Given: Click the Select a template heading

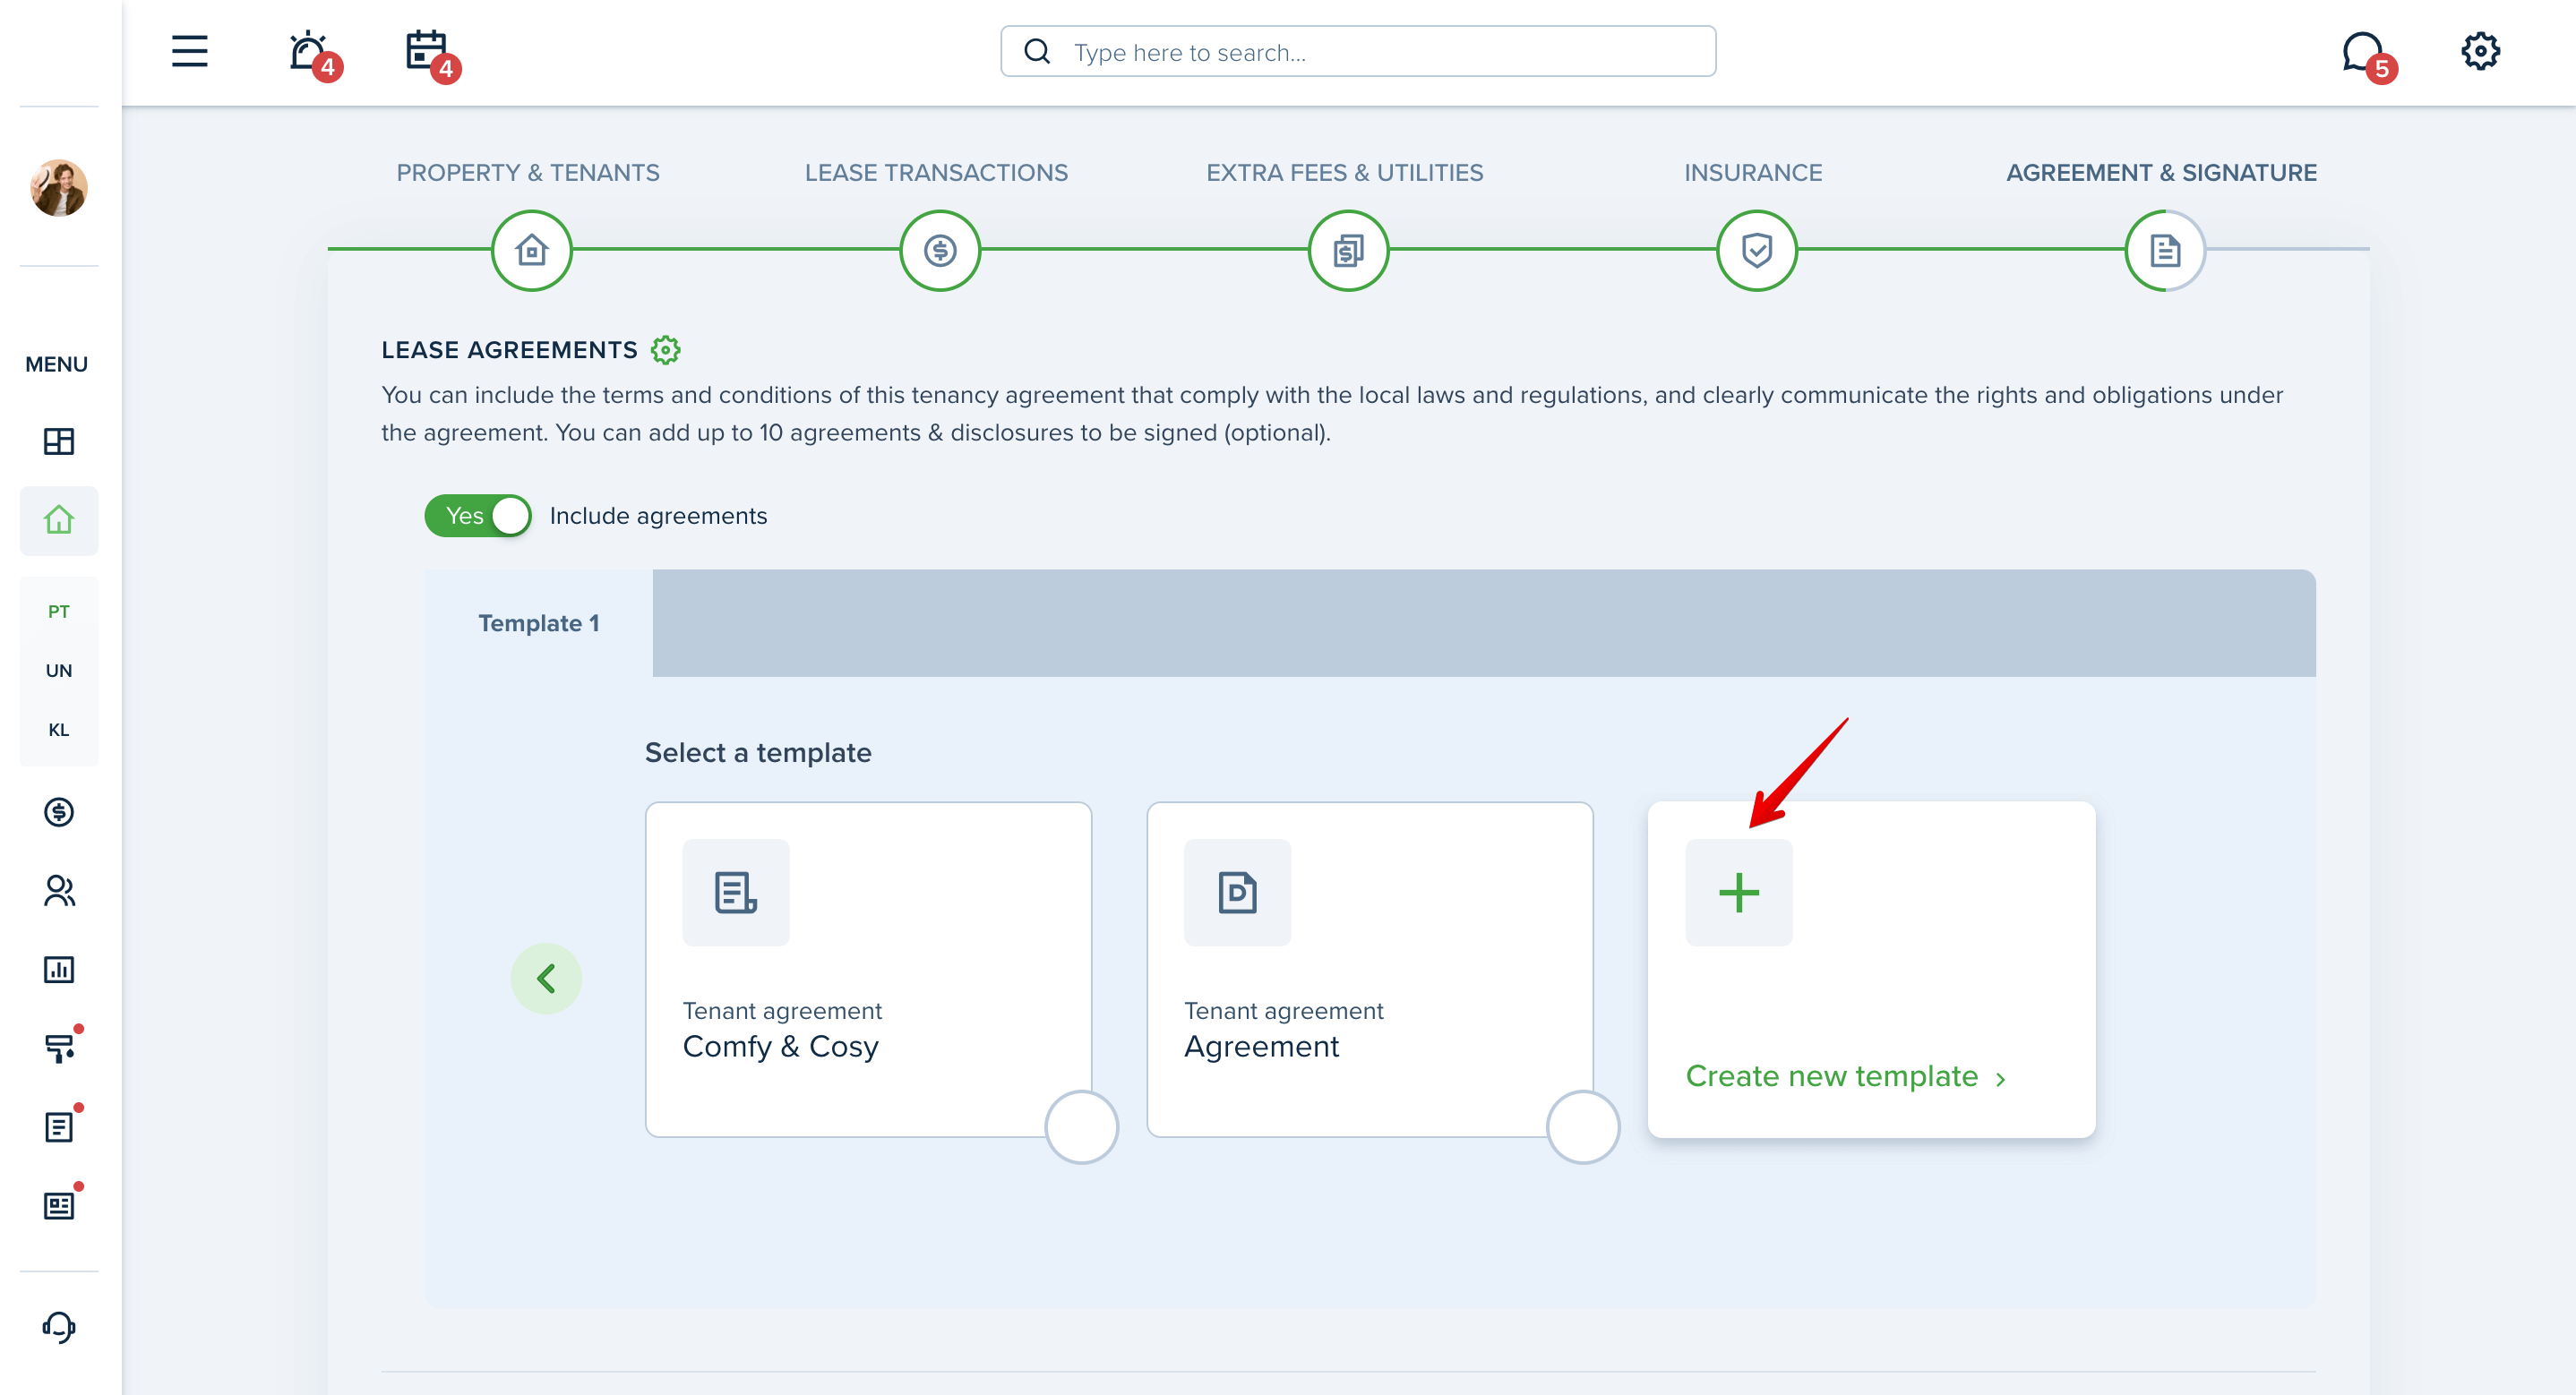Looking at the screenshot, I should pos(758,752).
